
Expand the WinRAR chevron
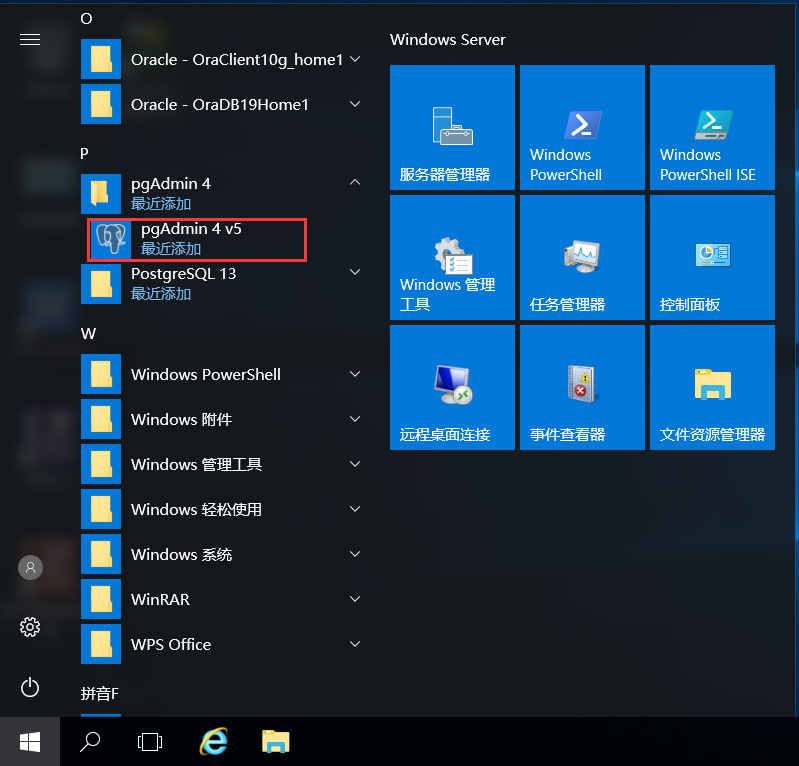355,599
